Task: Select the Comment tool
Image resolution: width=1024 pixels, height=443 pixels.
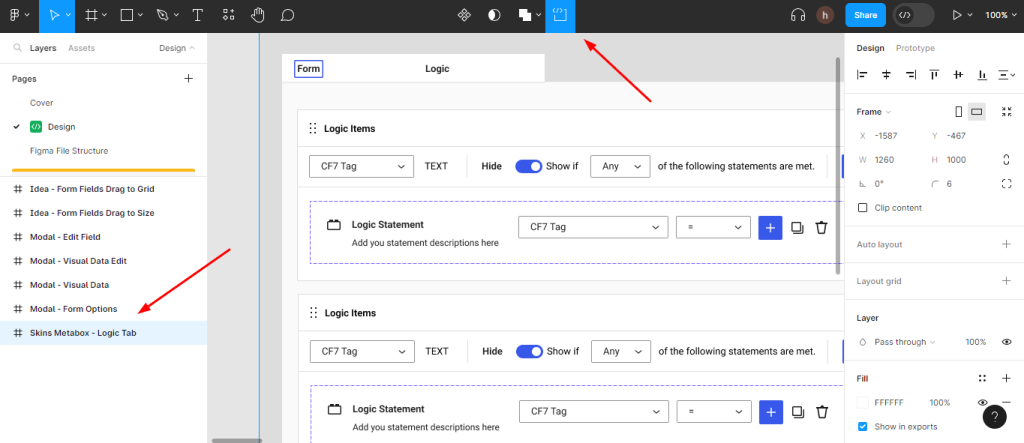Action: (288, 15)
